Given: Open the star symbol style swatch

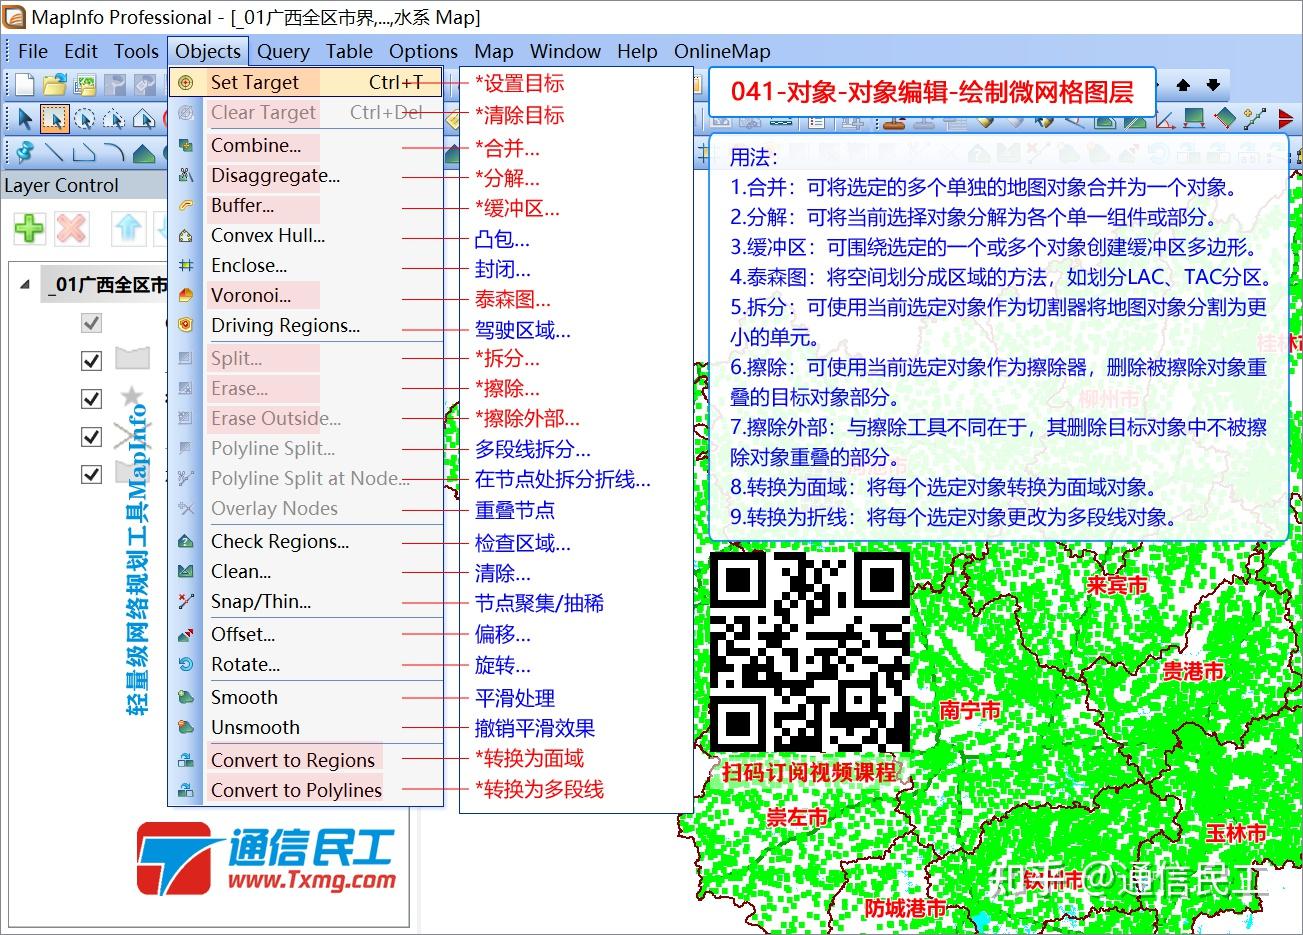Looking at the screenshot, I should click(x=132, y=398).
